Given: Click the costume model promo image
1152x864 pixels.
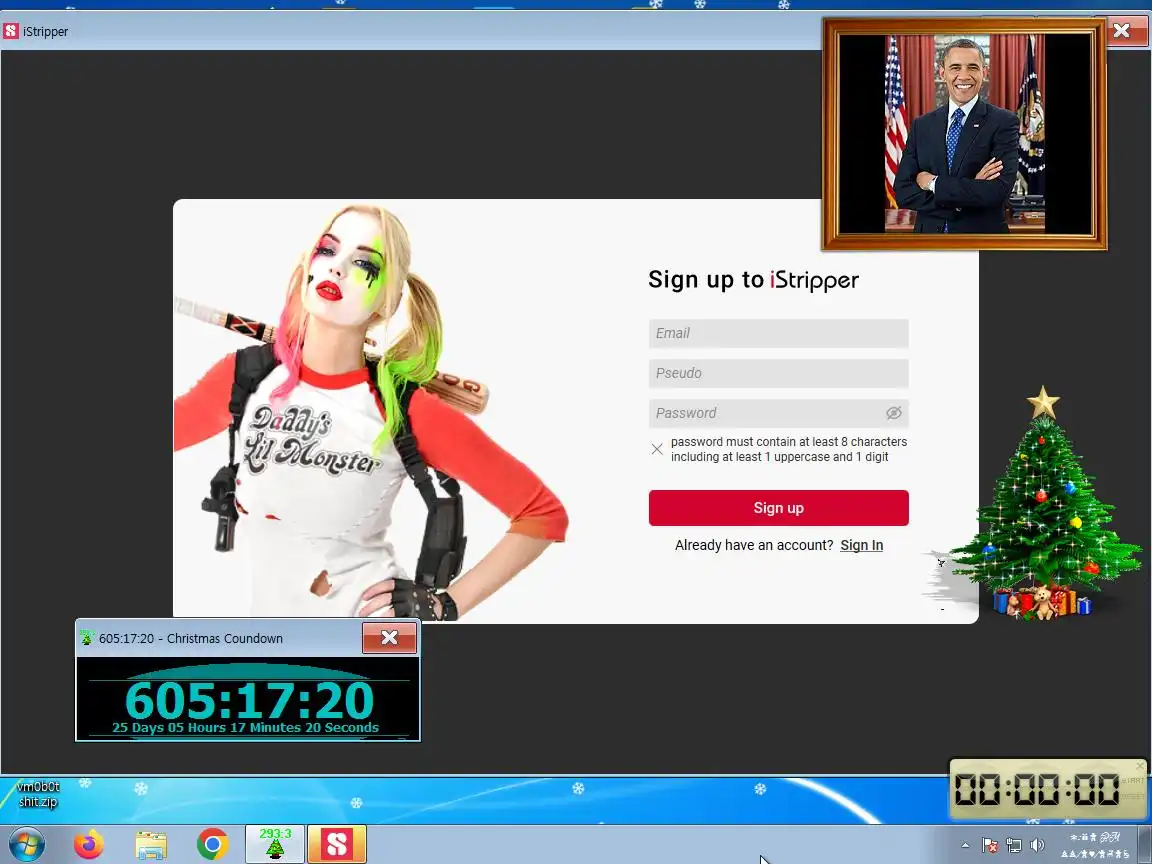Looking at the screenshot, I should (x=371, y=411).
